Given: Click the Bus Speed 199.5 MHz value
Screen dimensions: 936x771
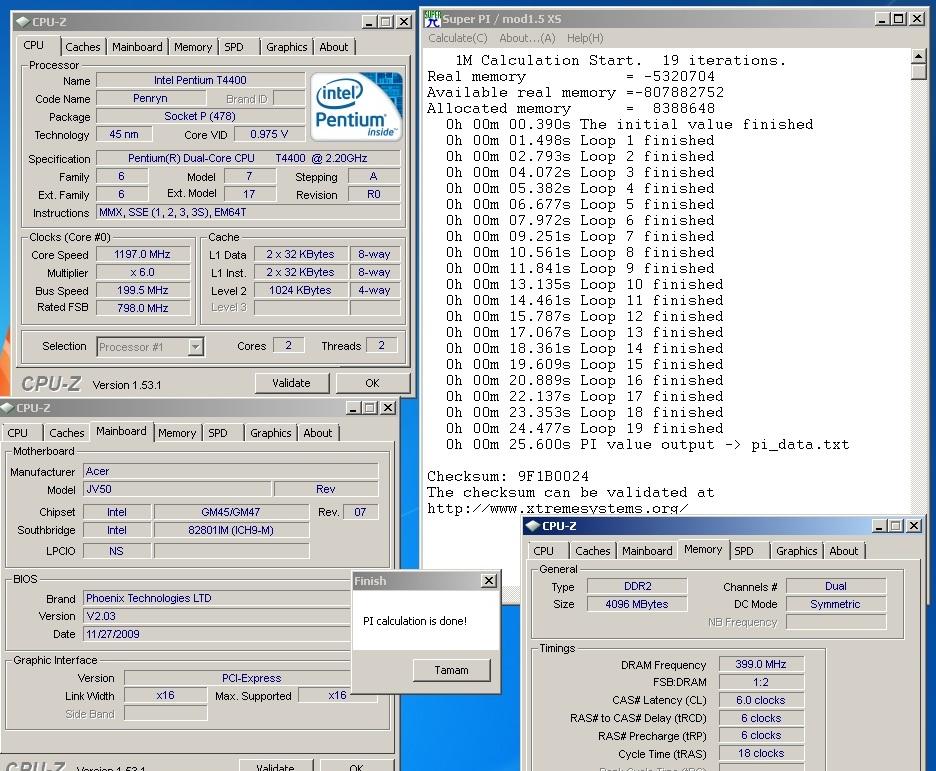Looking at the screenshot, I should [143, 291].
